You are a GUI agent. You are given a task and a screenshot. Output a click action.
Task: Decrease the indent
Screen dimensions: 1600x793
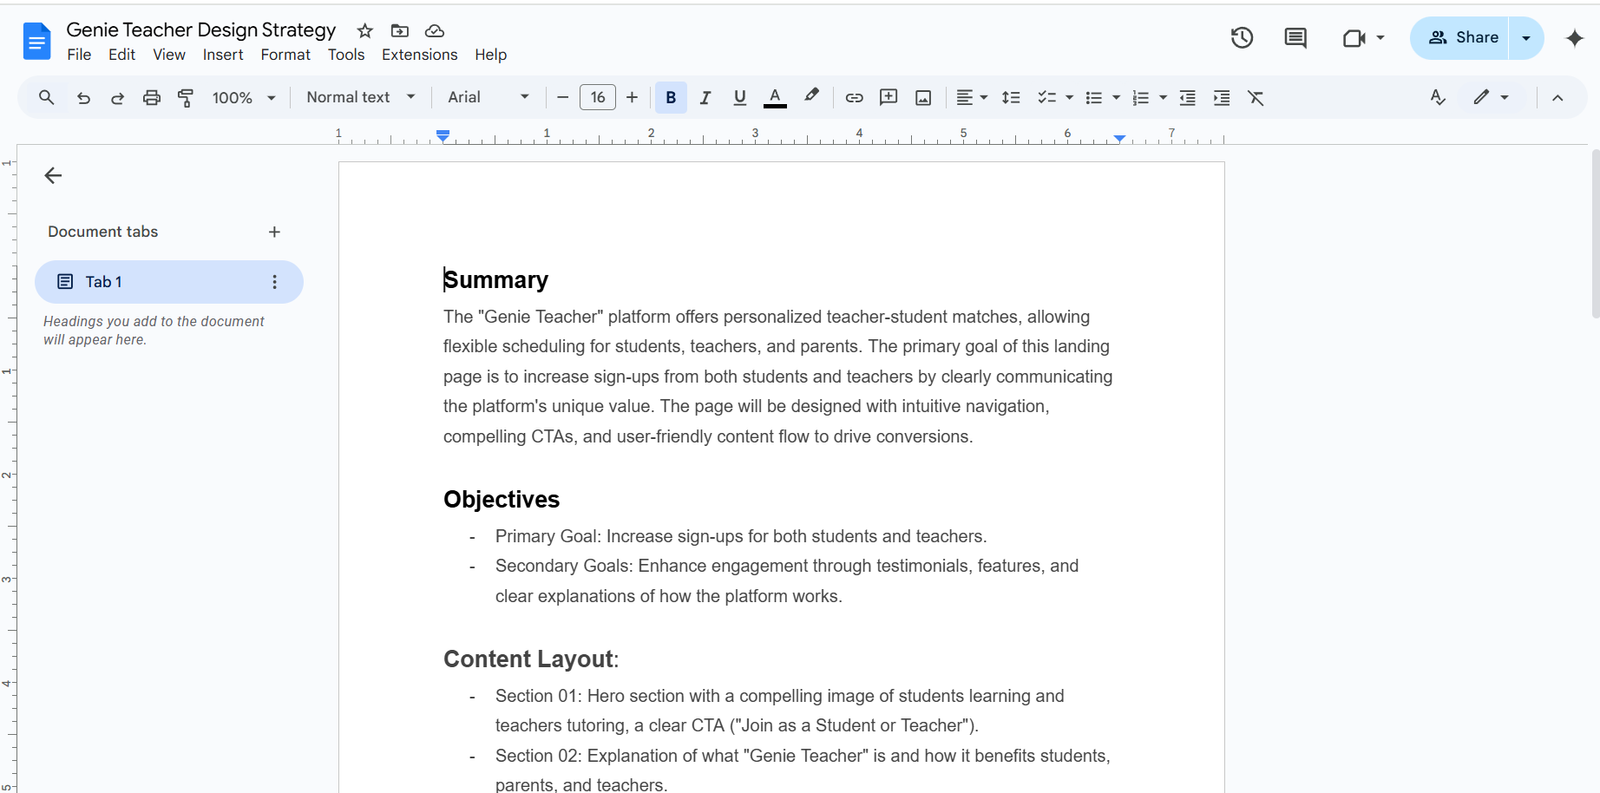[x=1188, y=97]
